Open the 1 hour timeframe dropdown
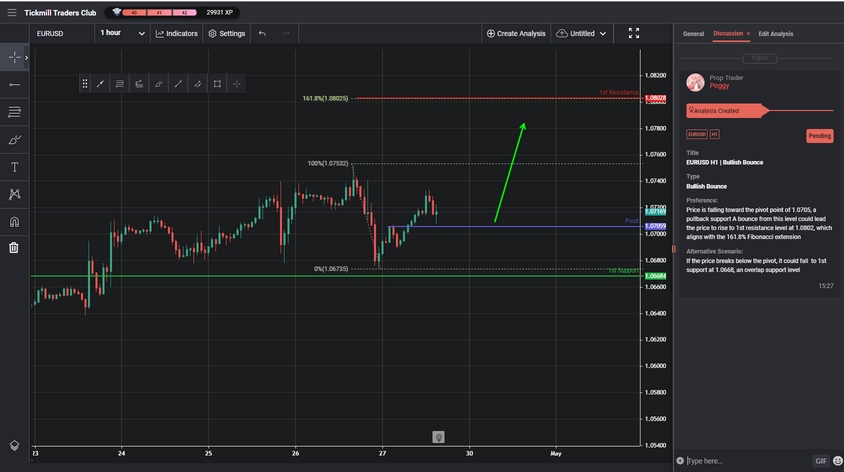The height and width of the screenshot is (472, 844). click(x=122, y=33)
